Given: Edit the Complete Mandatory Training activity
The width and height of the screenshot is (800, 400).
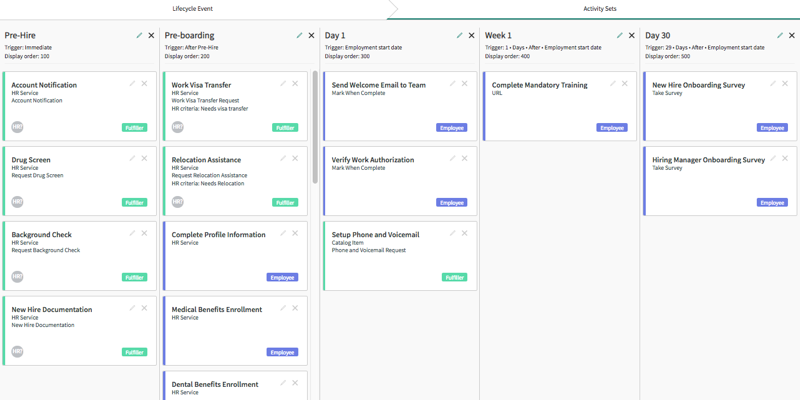Looking at the screenshot, I should point(613,84).
